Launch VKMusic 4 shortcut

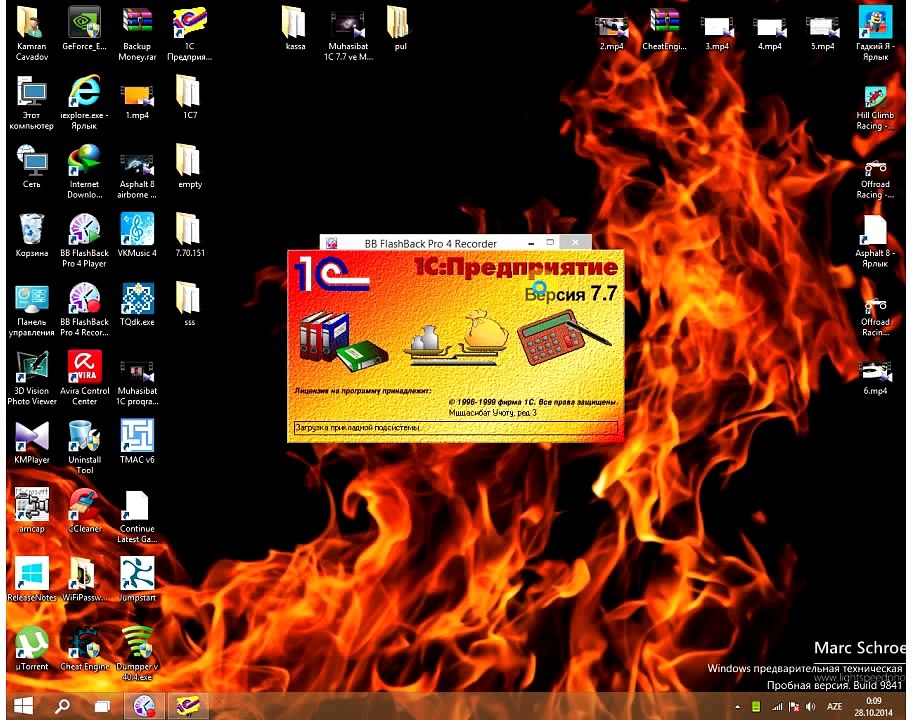[x=137, y=235]
